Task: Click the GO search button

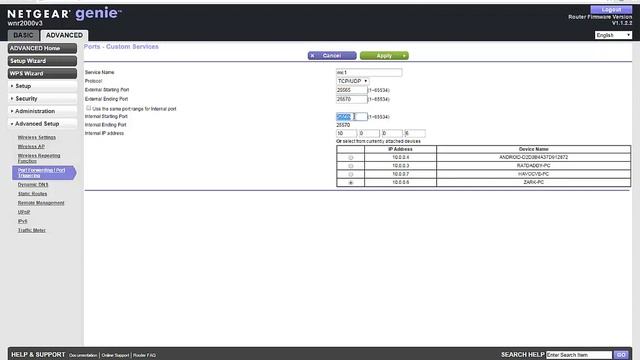Action: tap(621, 355)
